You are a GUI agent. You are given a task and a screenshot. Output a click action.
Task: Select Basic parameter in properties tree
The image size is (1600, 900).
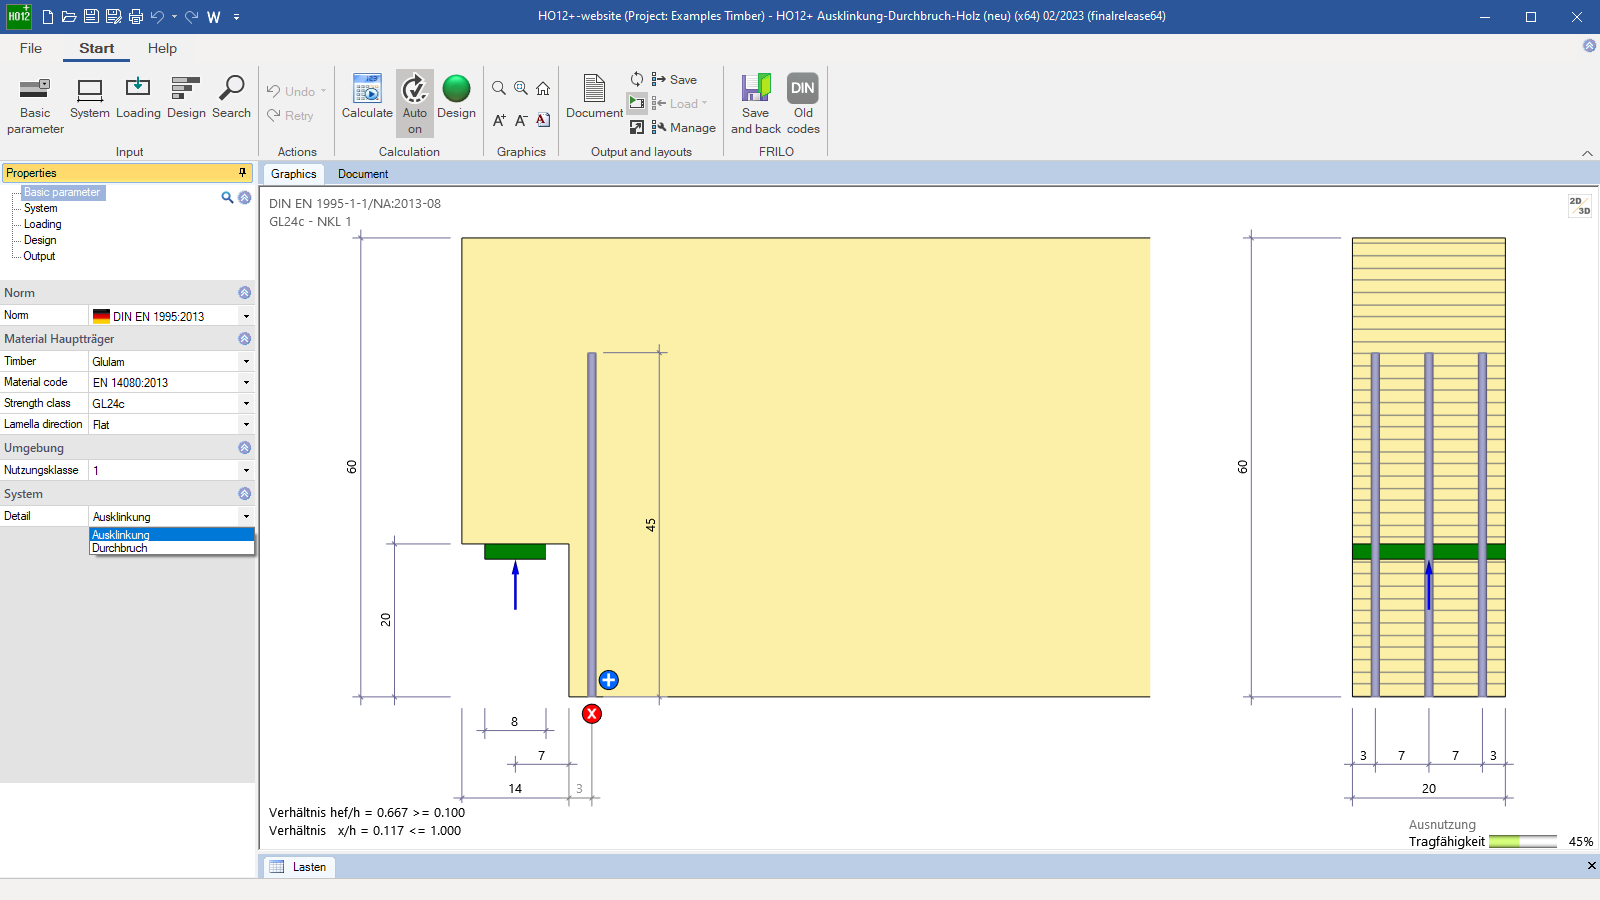62,192
